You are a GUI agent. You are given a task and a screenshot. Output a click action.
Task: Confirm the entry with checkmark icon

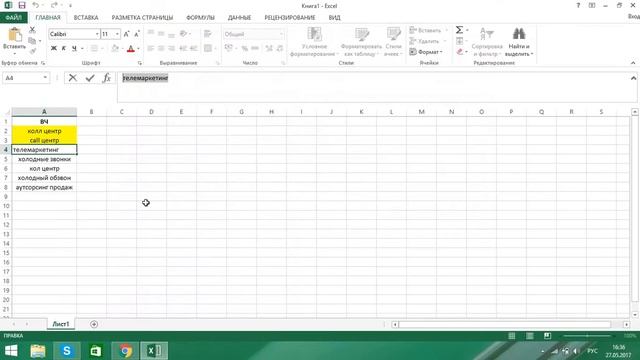[90, 78]
